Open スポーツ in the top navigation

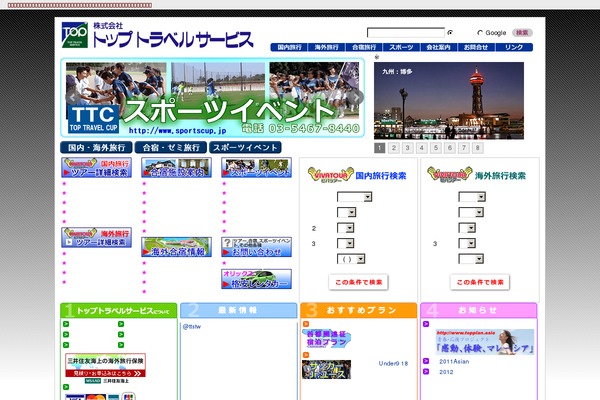pos(401,47)
